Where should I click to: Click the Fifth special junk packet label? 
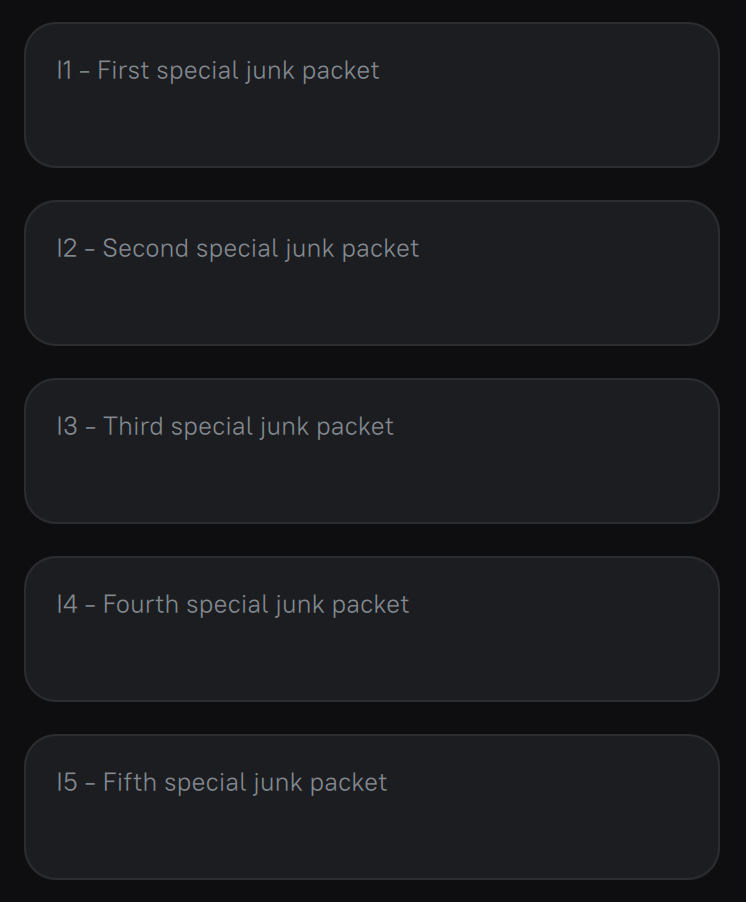(221, 782)
